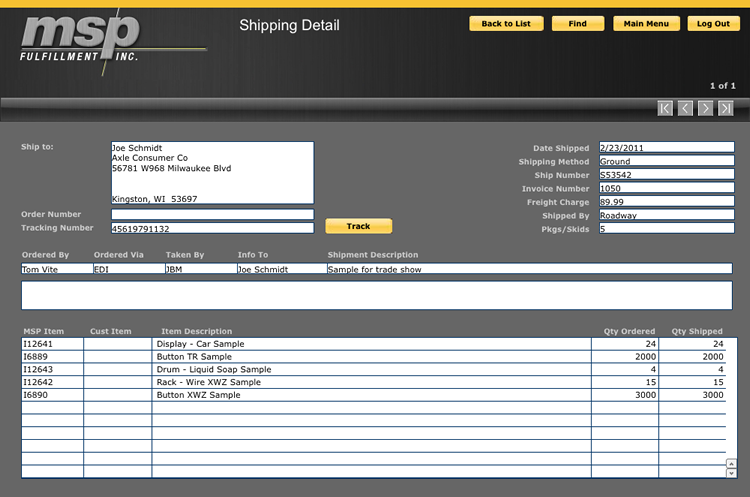Click the Date Shipped field
Viewport: 750px width, 497px height.
click(x=666, y=148)
